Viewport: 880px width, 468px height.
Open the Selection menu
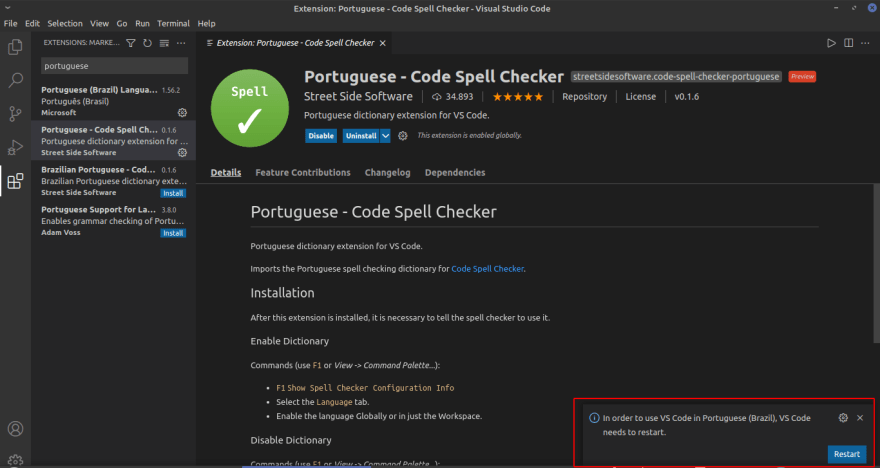click(65, 24)
